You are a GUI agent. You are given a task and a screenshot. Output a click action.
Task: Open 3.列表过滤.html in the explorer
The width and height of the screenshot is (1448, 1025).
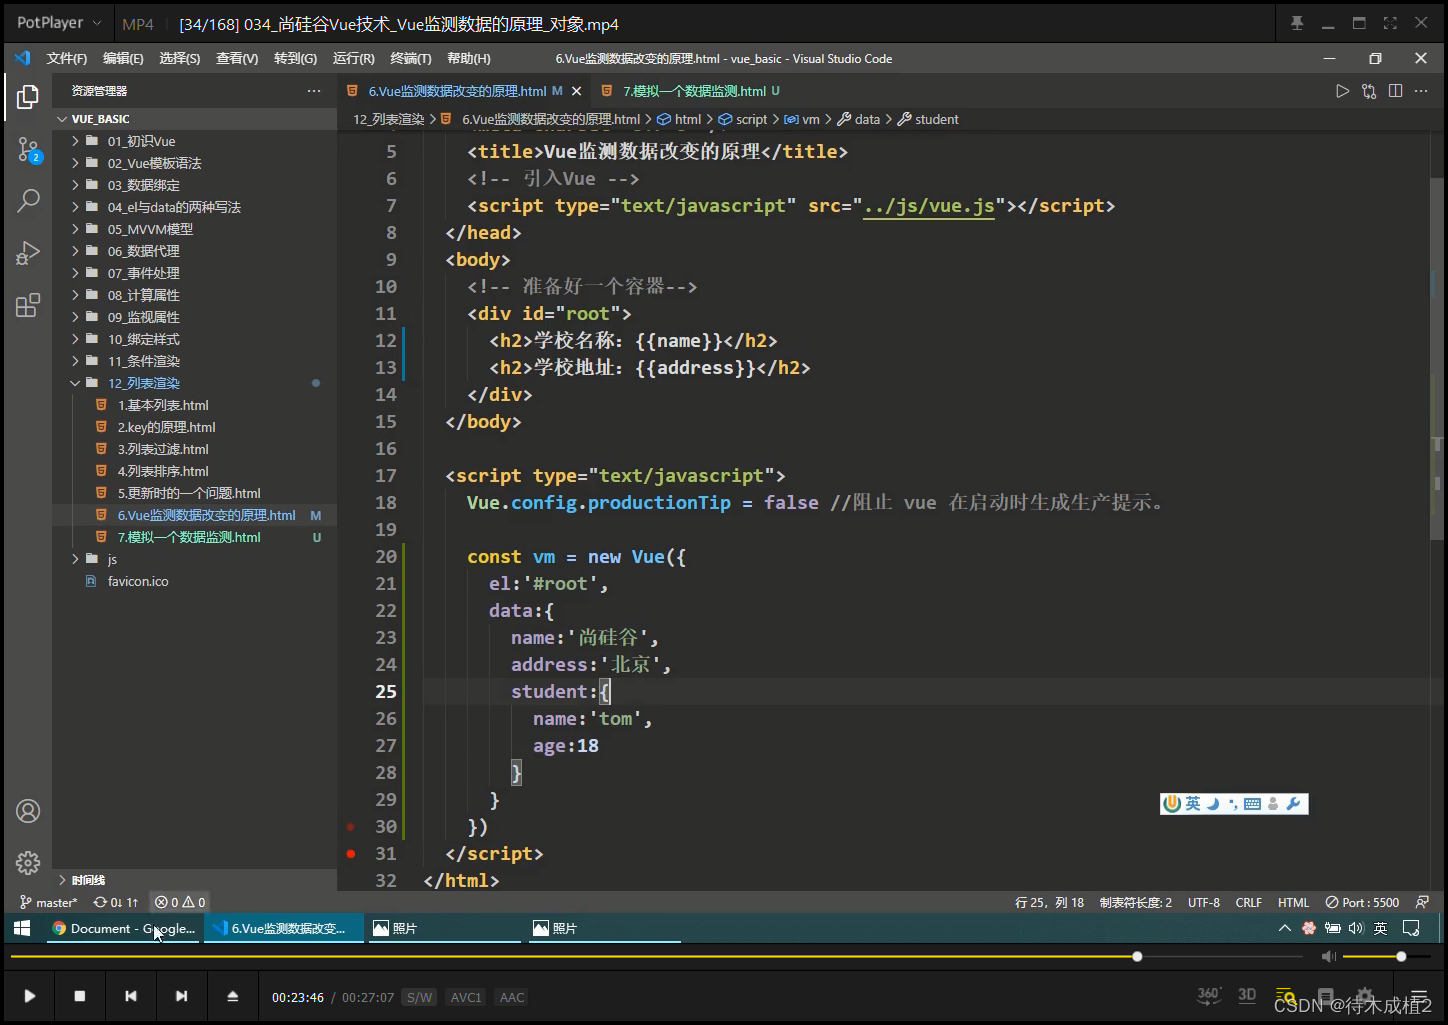point(195,449)
